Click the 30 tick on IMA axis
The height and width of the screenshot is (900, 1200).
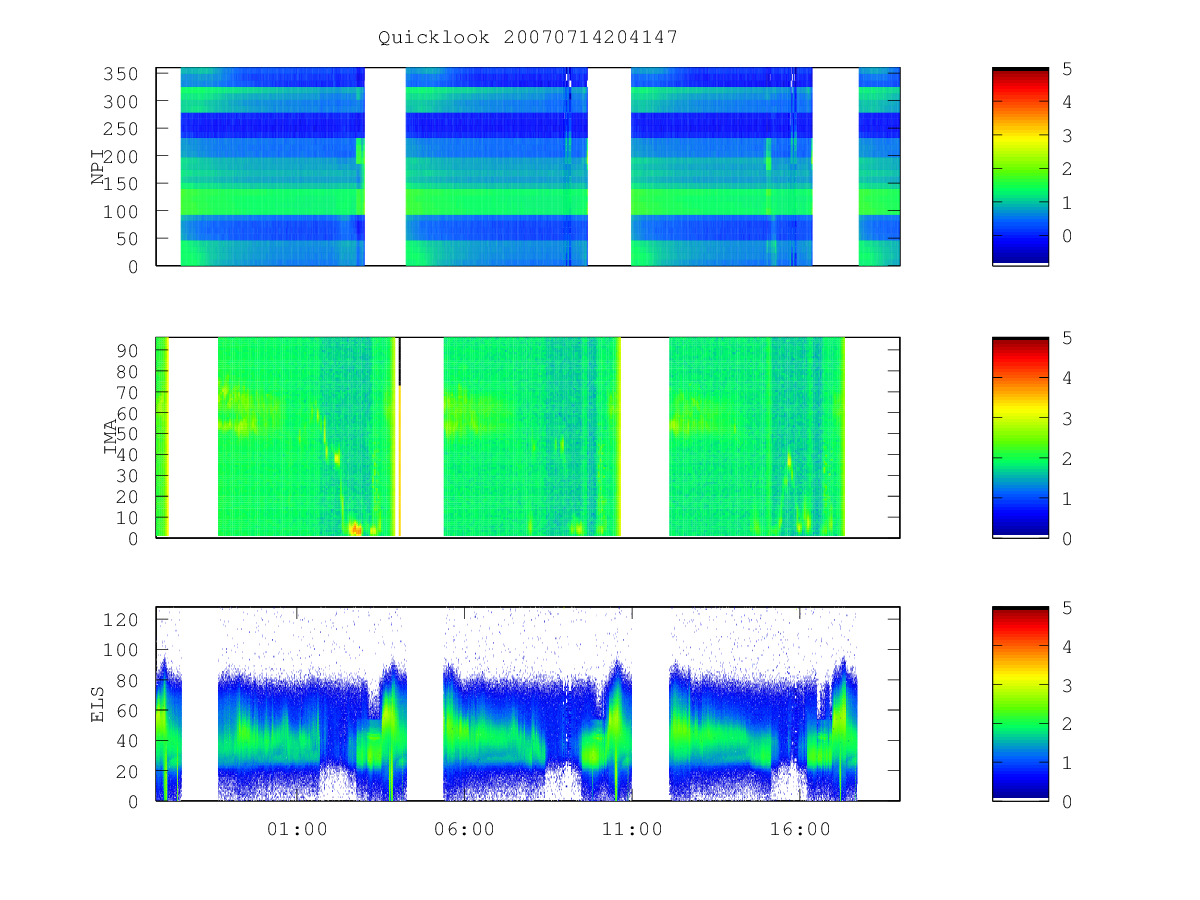[x=127, y=476]
